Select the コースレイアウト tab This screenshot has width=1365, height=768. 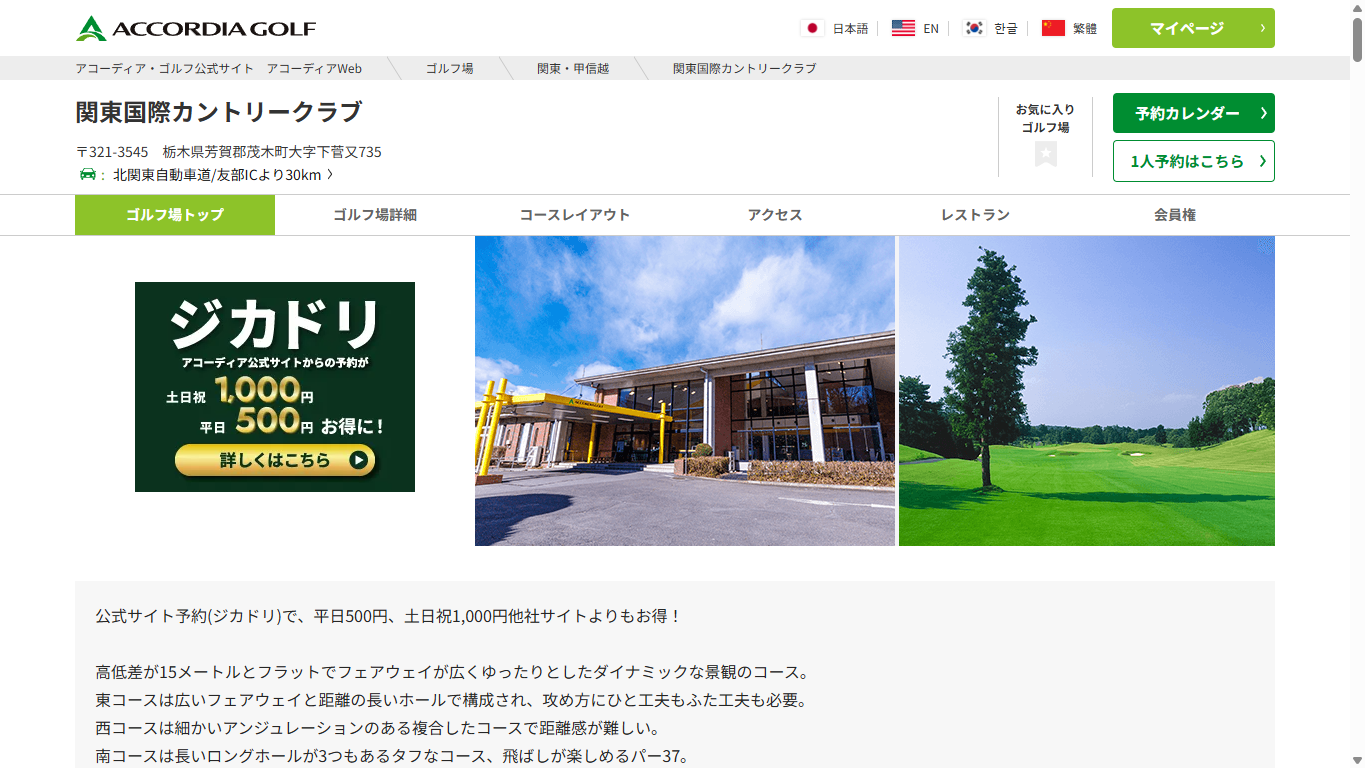(575, 215)
